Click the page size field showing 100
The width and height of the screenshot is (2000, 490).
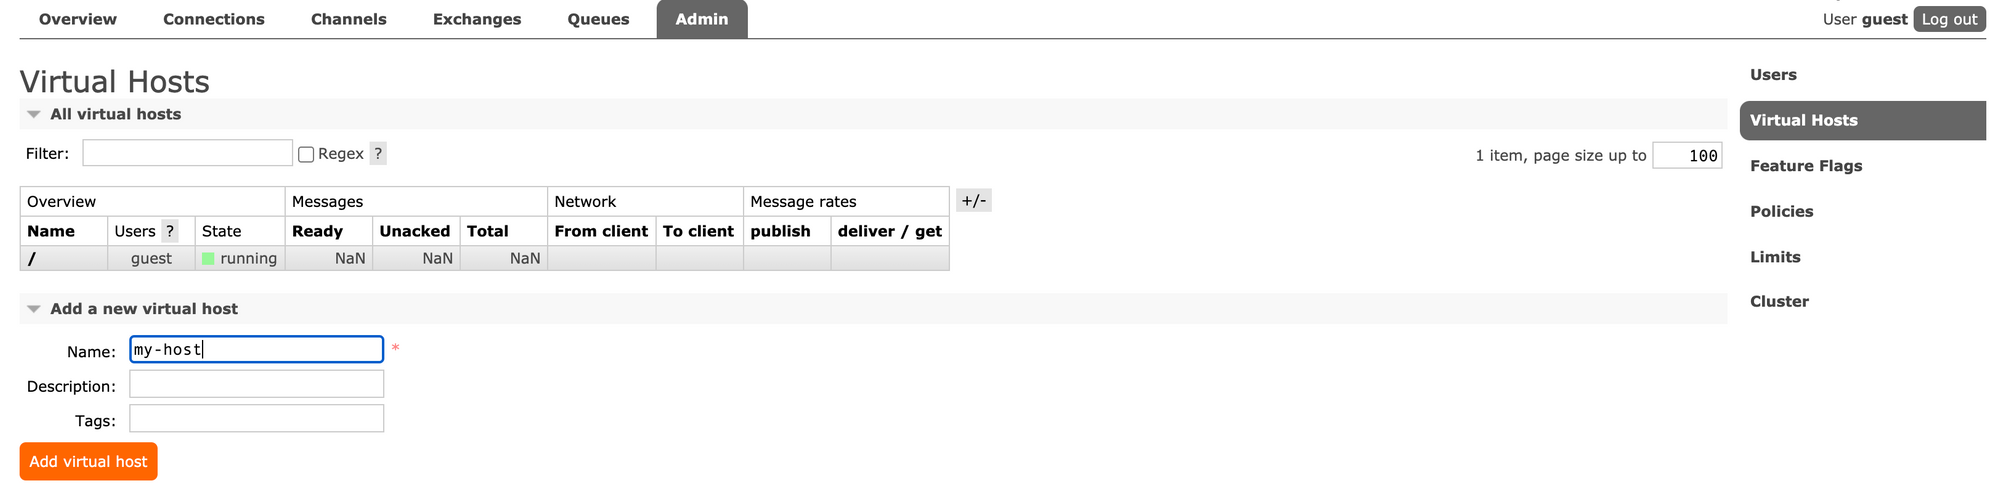[1687, 155]
